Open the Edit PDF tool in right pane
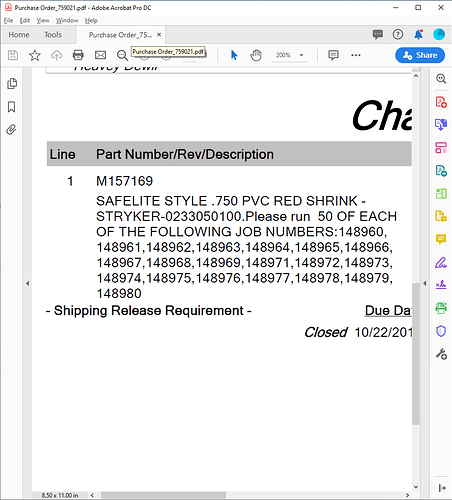Viewport: 452px width, 500px height. pyautogui.click(x=441, y=148)
